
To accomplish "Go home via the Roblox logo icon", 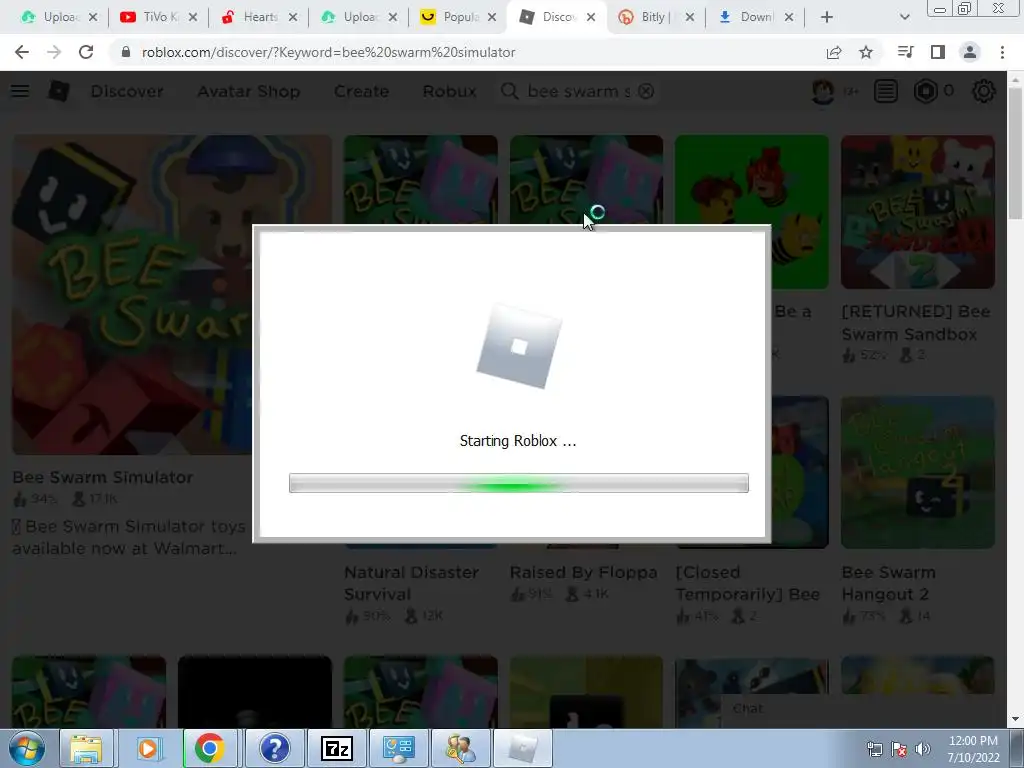I will [59, 91].
